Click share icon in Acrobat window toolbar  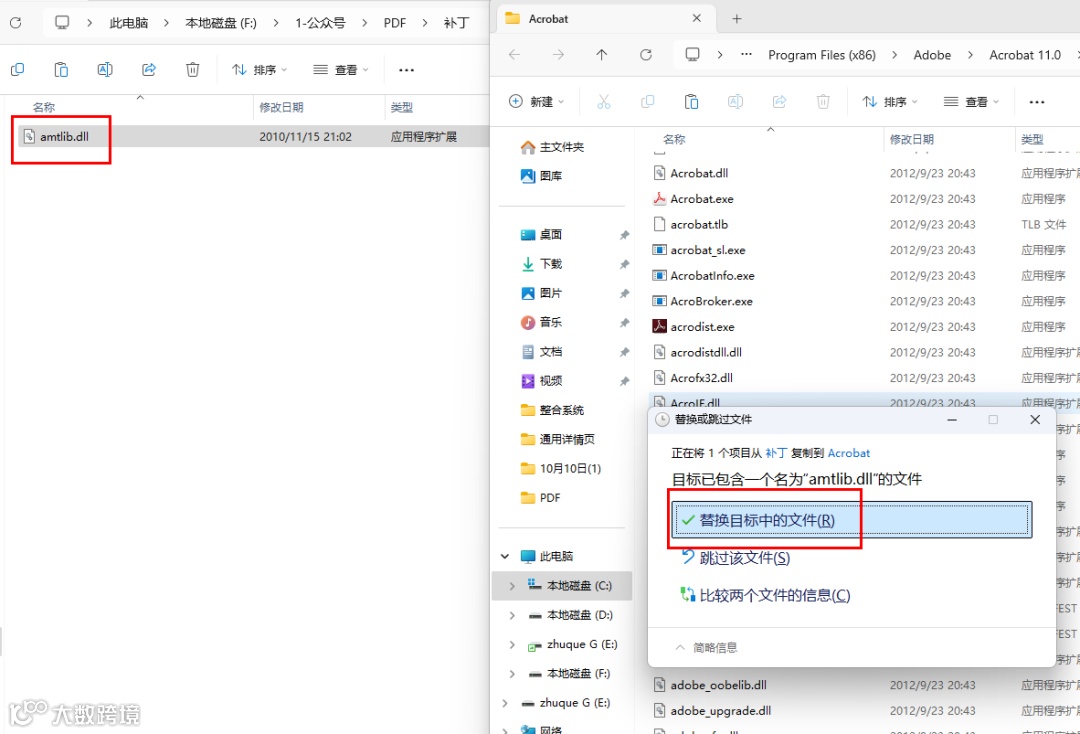(x=779, y=102)
